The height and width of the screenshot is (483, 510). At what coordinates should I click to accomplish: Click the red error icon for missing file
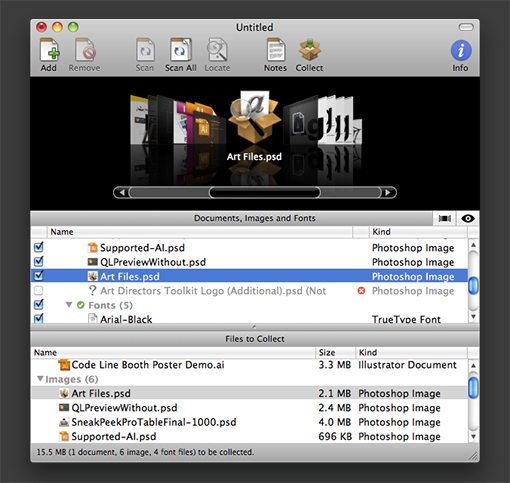(x=361, y=291)
